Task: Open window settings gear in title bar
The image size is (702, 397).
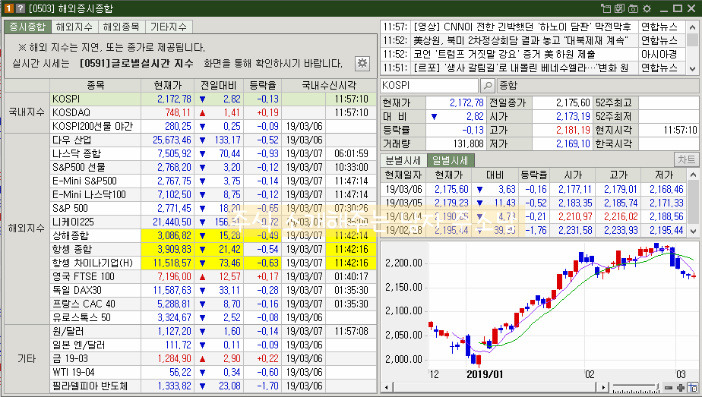Action: pyautogui.click(x=647, y=9)
